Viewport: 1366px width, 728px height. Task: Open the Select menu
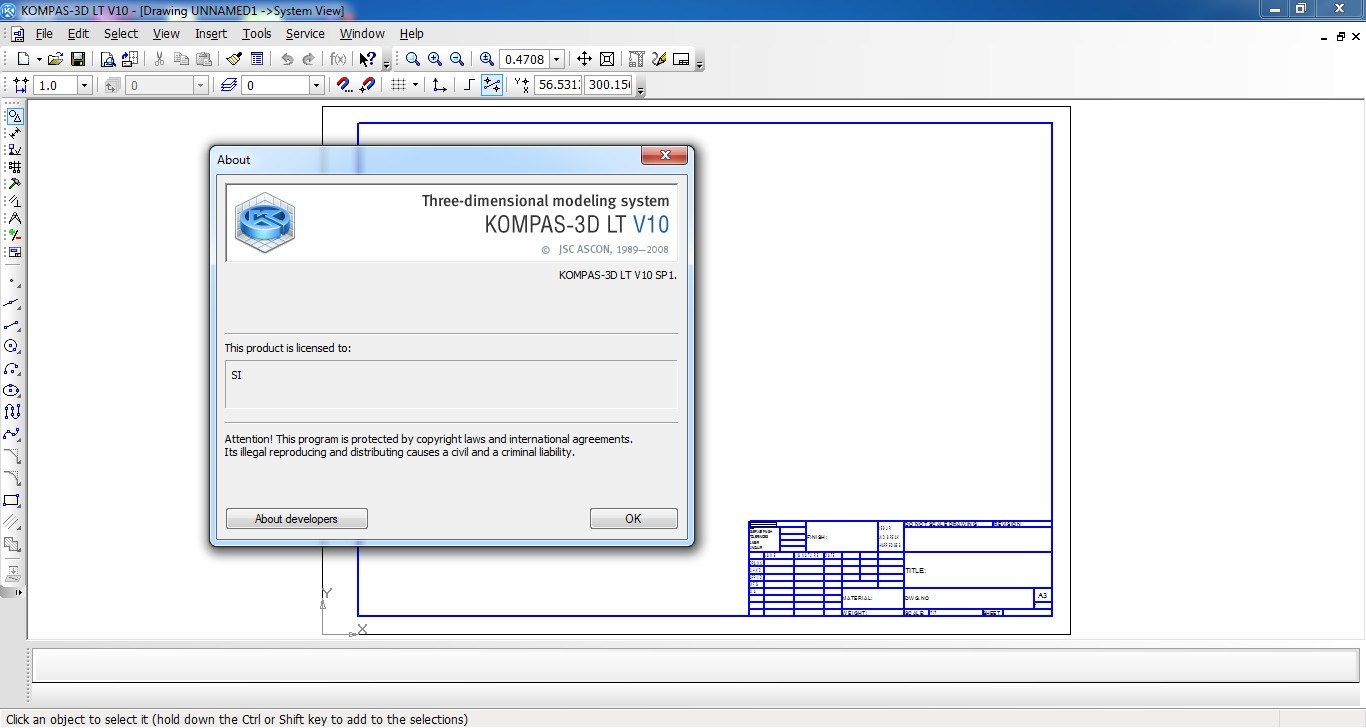point(121,34)
